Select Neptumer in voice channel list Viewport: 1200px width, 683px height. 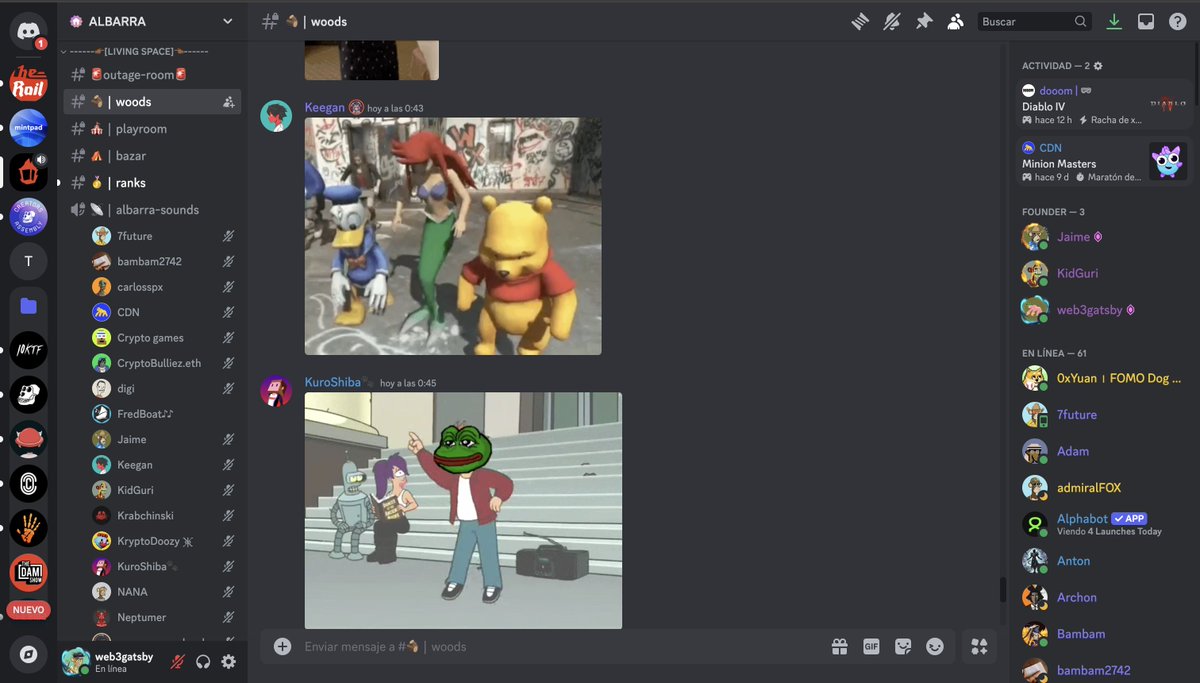165,617
